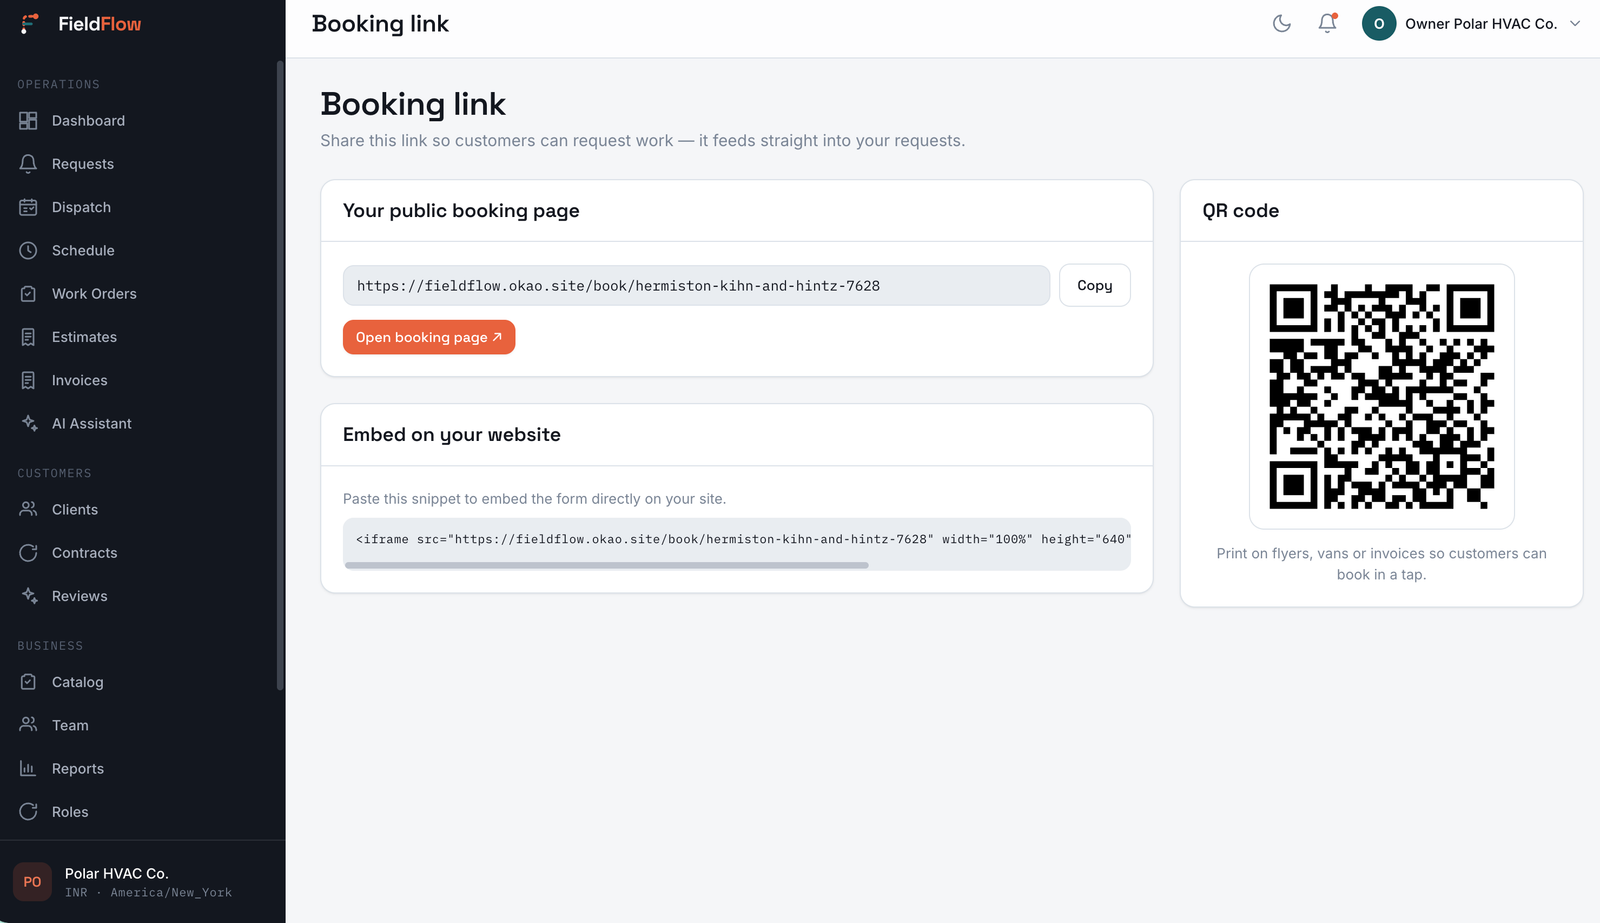
Task: Click the owner avatar circle 'O'
Action: tap(1379, 24)
